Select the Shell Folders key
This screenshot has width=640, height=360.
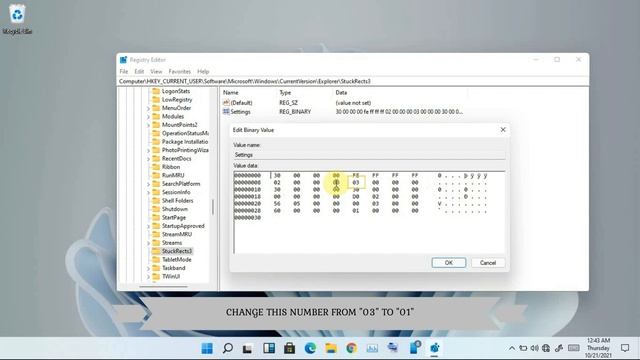pyautogui.click(x=177, y=201)
